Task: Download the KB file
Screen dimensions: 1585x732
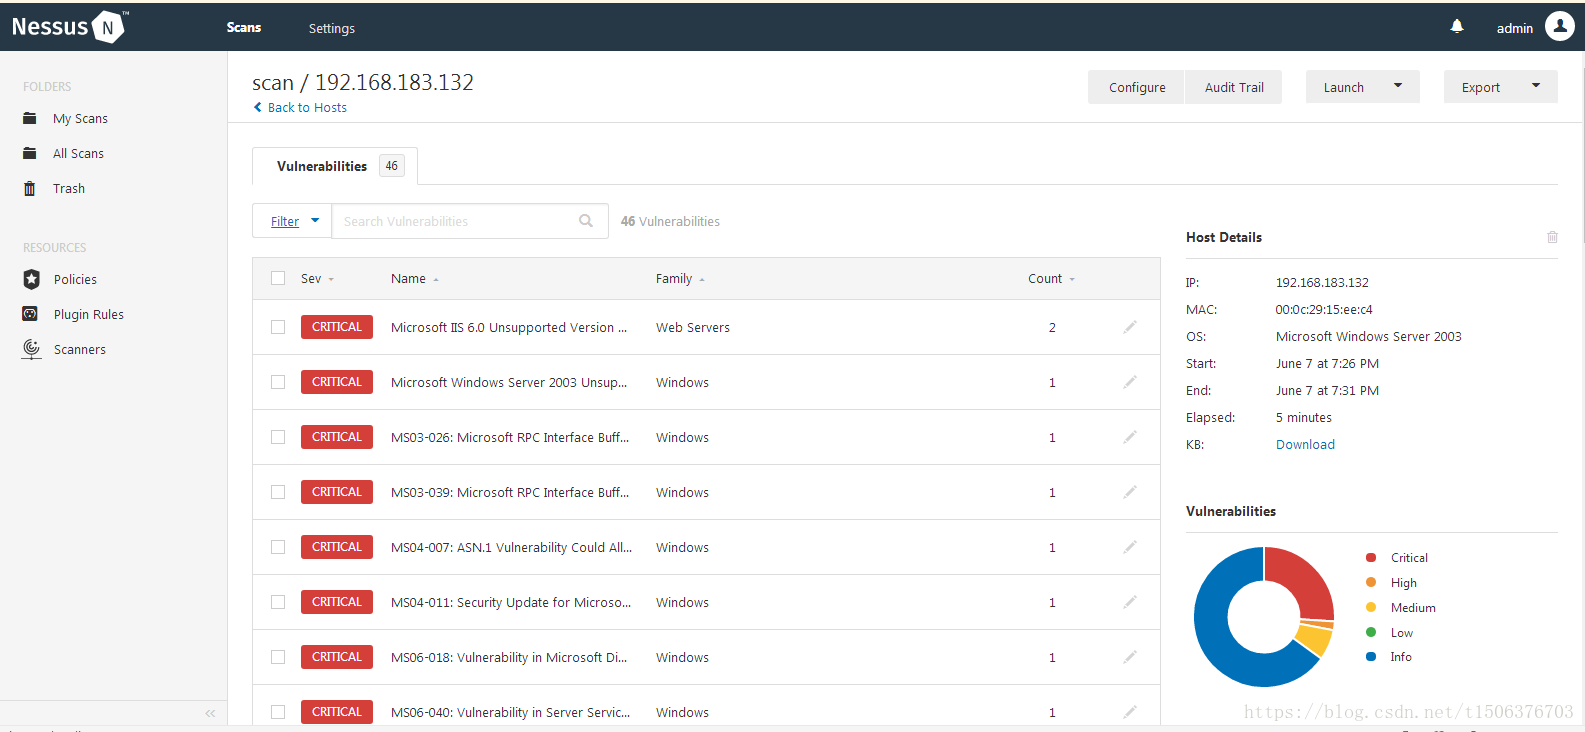Action: tap(1305, 444)
